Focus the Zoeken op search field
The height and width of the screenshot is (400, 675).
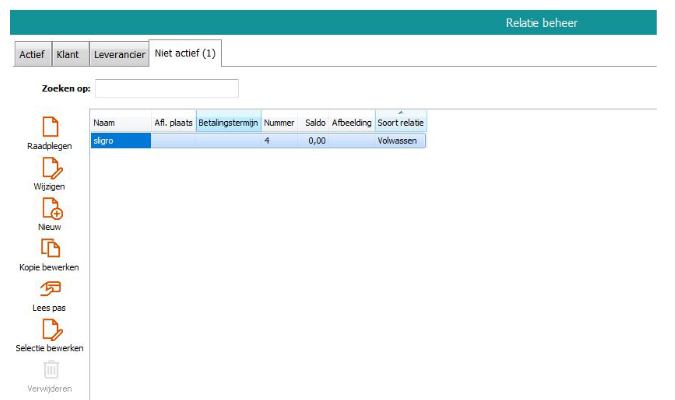pyautogui.click(x=166, y=88)
